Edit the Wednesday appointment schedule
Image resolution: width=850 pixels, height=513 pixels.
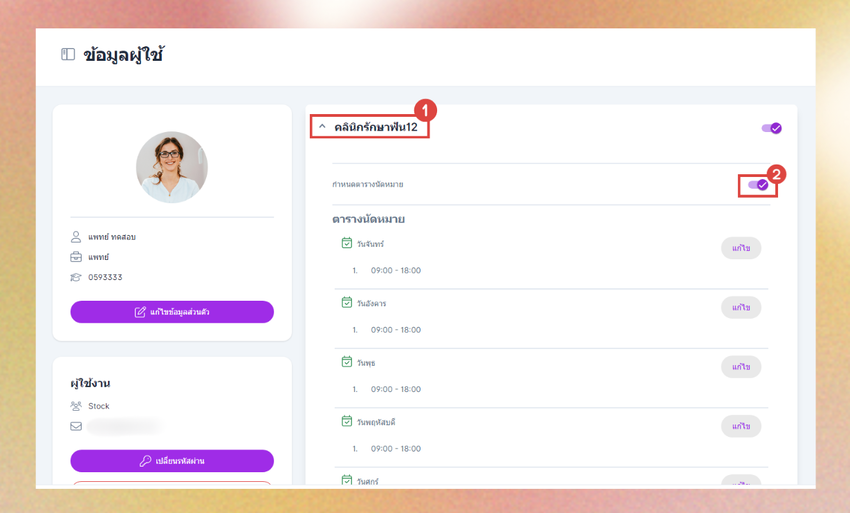pyautogui.click(x=741, y=367)
